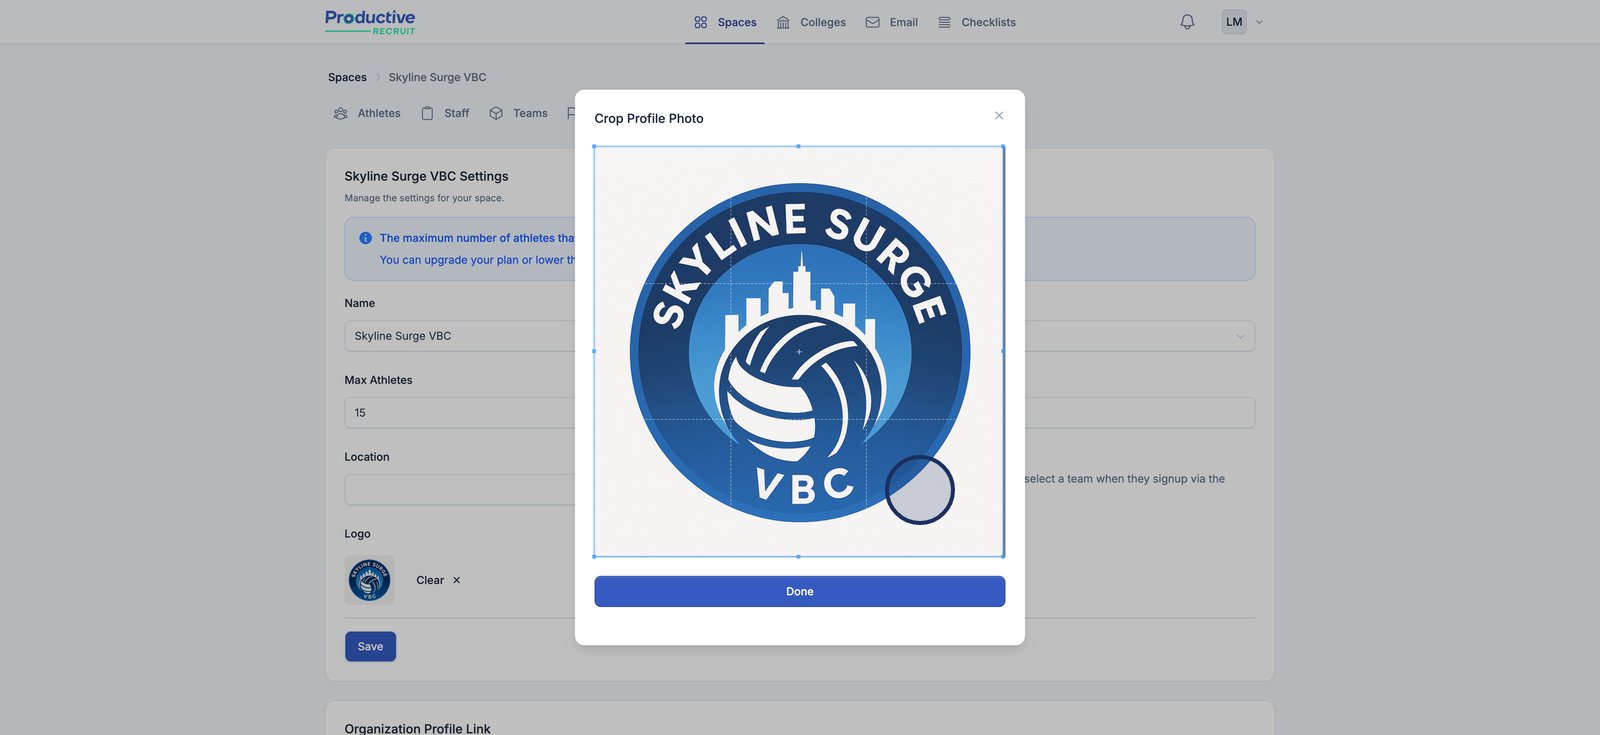Click the top-right crop corner handle

tap(1003, 147)
